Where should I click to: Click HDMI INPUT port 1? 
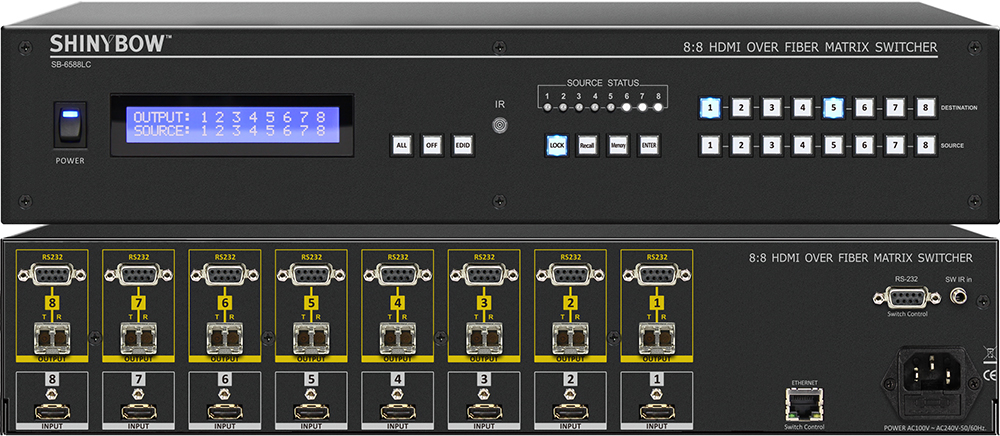click(657, 411)
